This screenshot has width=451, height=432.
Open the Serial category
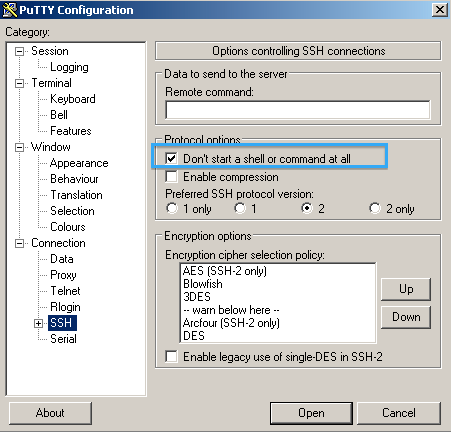(63, 339)
